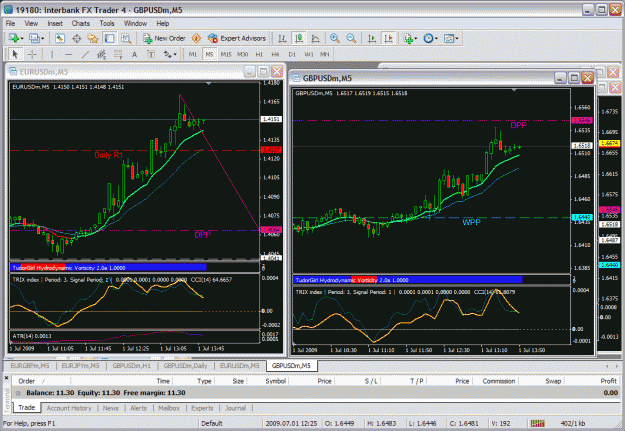Select the Fibonacci Retracement tool

pos(118,54)
